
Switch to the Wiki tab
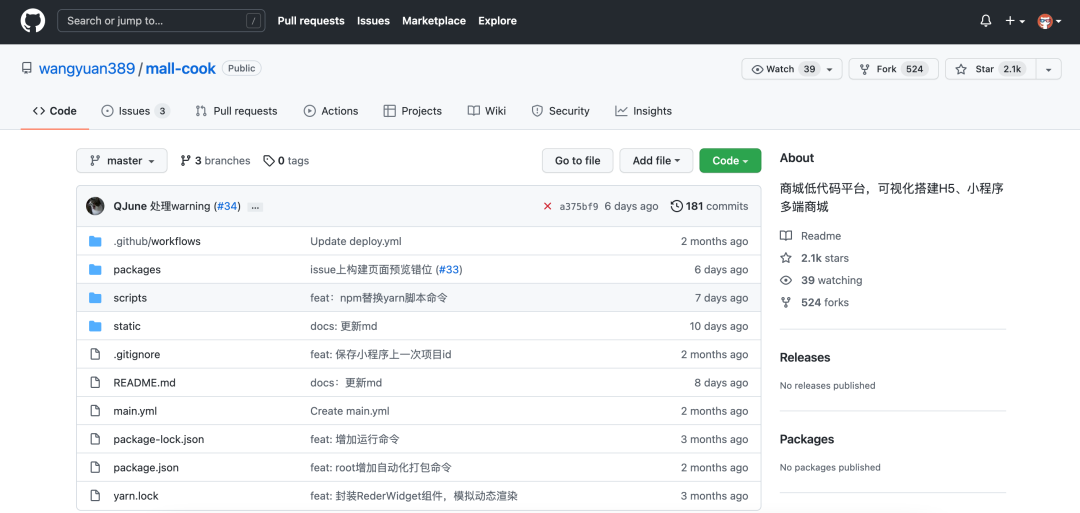487,111
